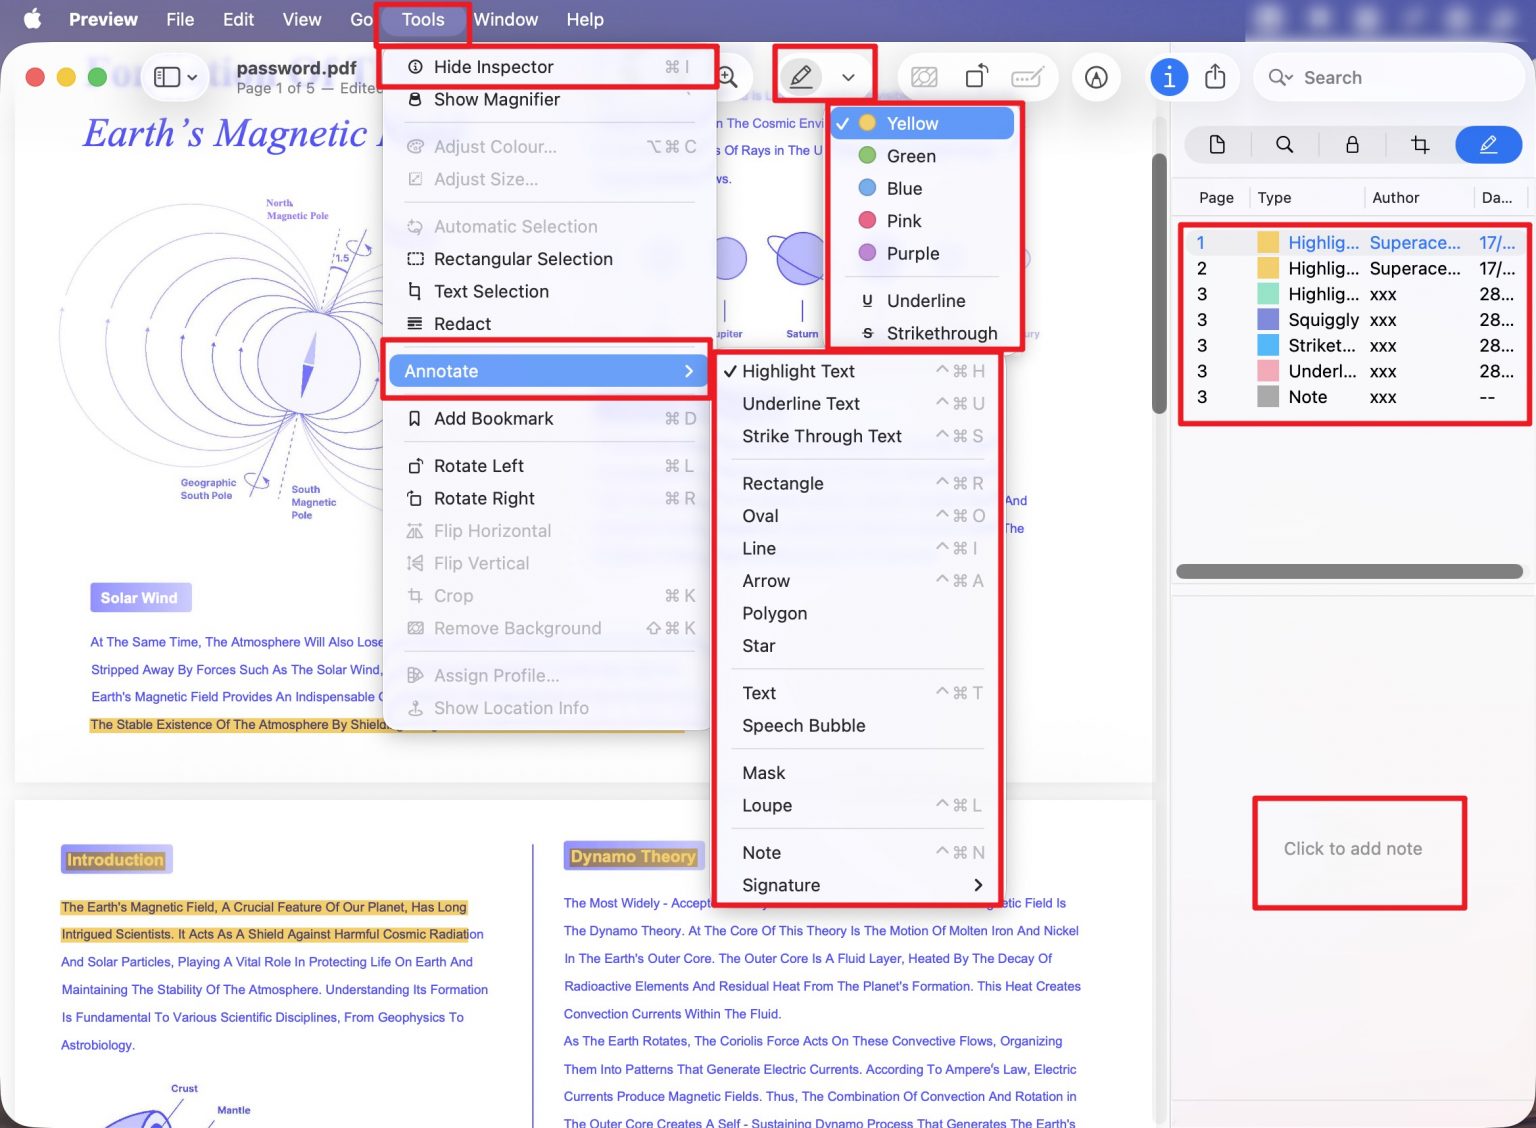Choose Rectangle annotation shape
The image size is (1536, 1128).
click(857, 484)
